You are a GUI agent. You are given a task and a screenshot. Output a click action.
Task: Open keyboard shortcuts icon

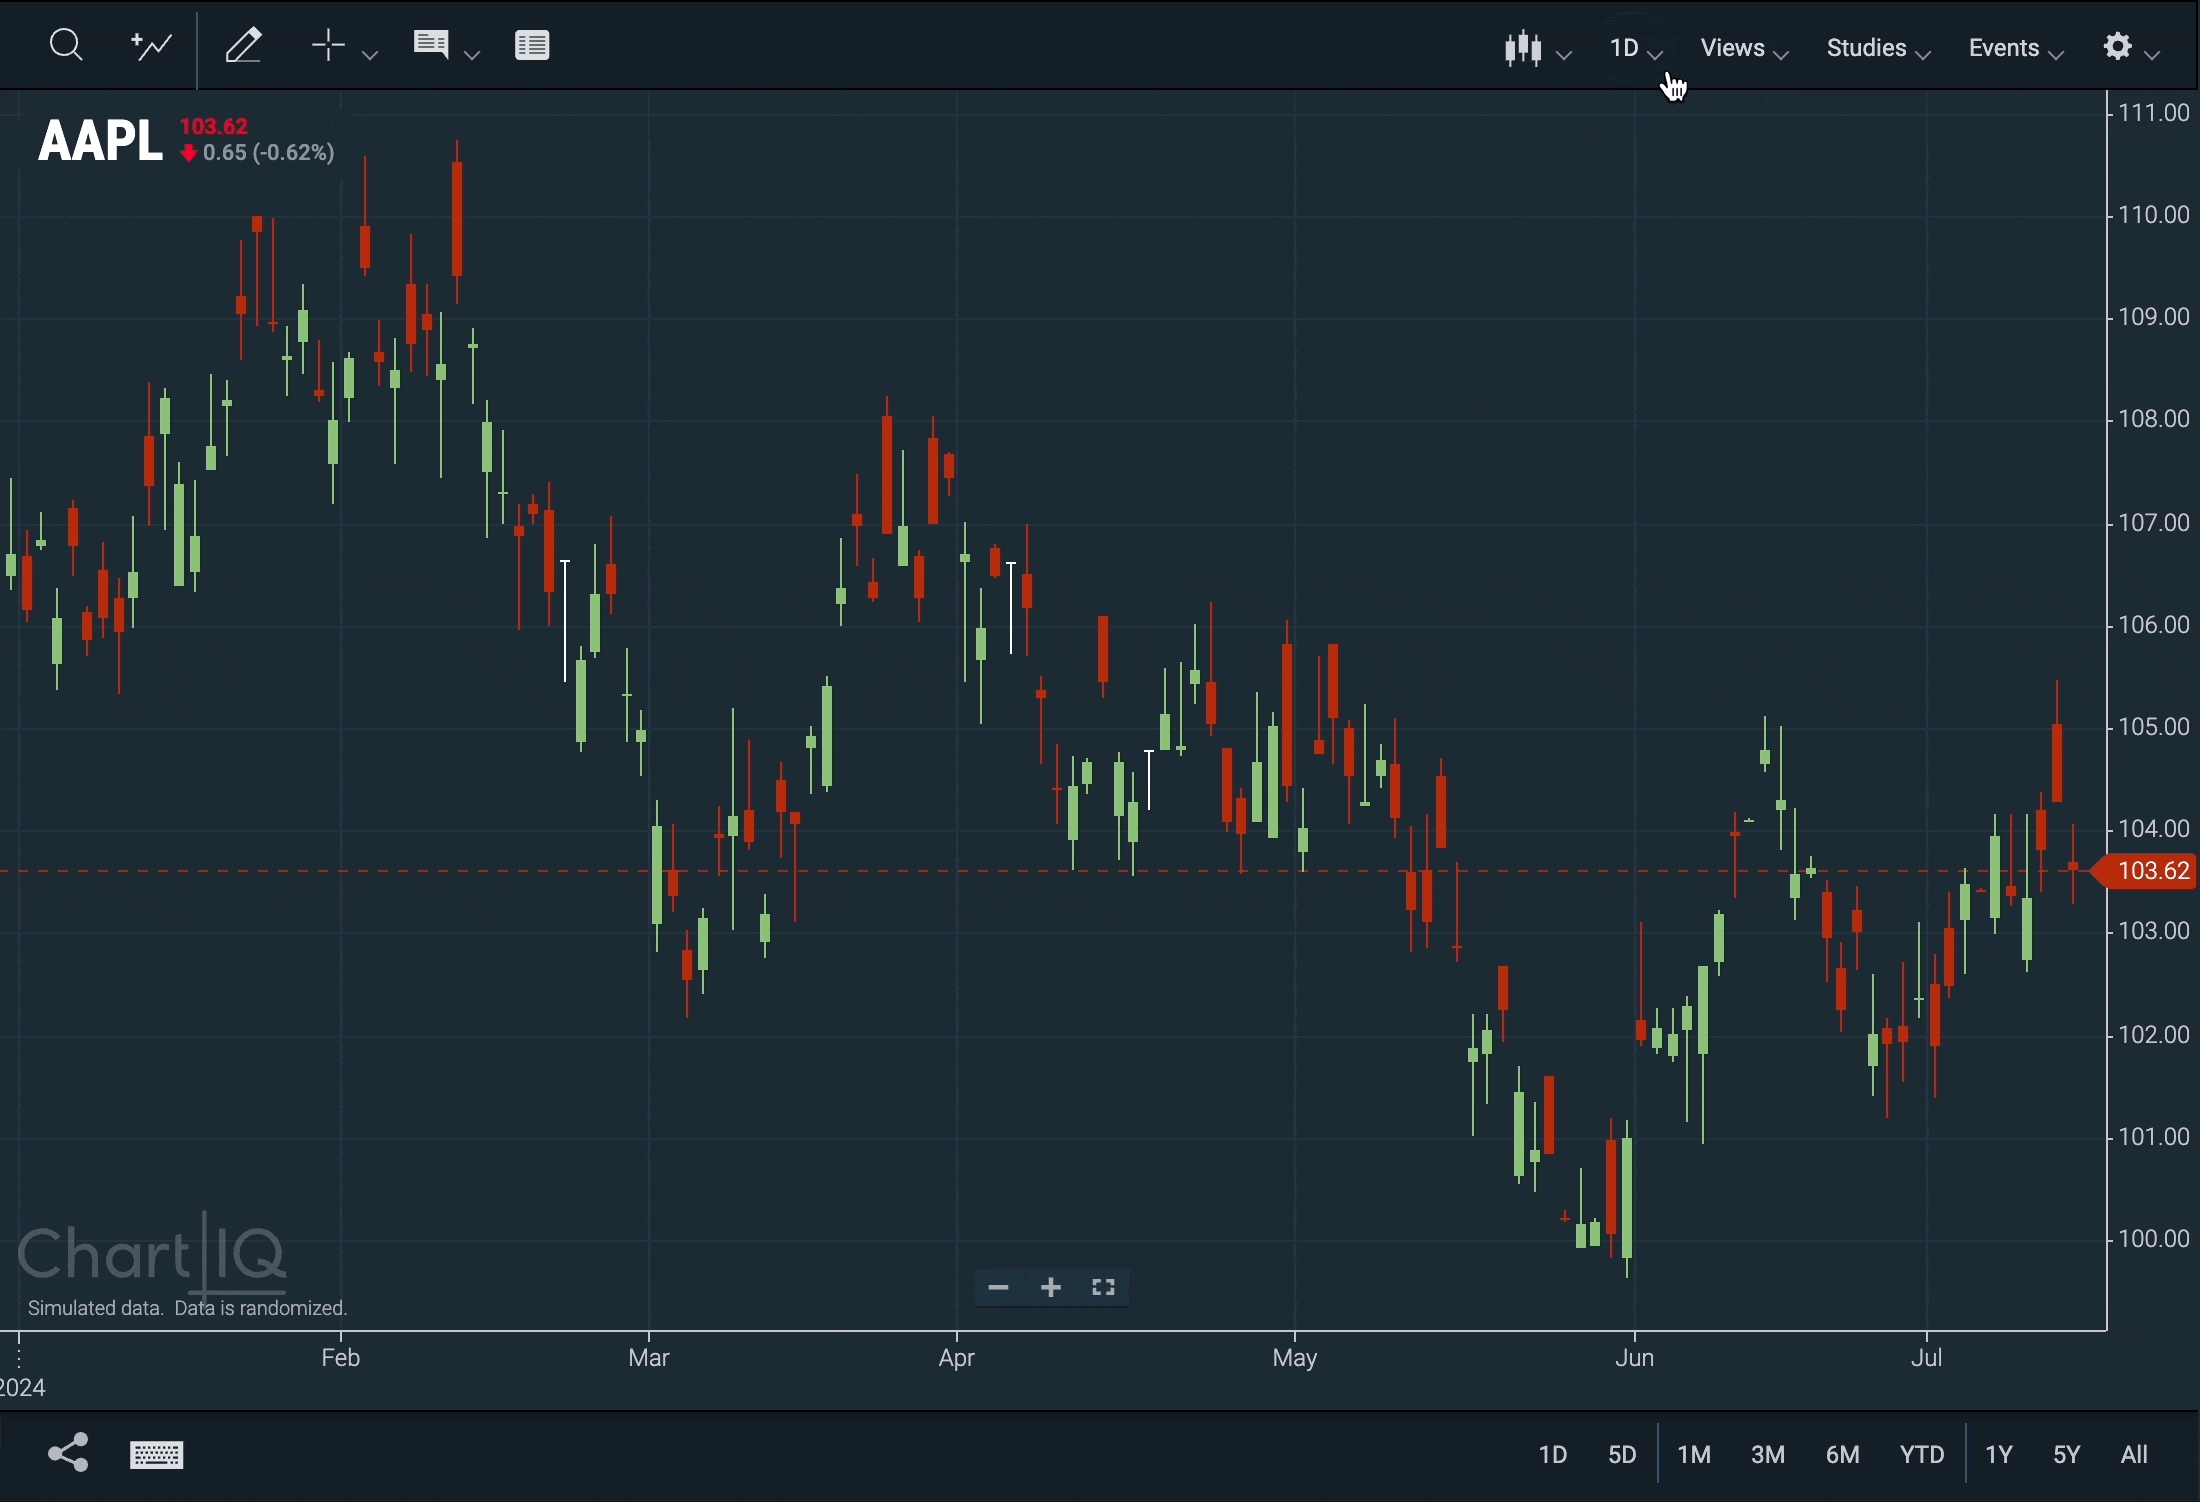click(157, 1455)
